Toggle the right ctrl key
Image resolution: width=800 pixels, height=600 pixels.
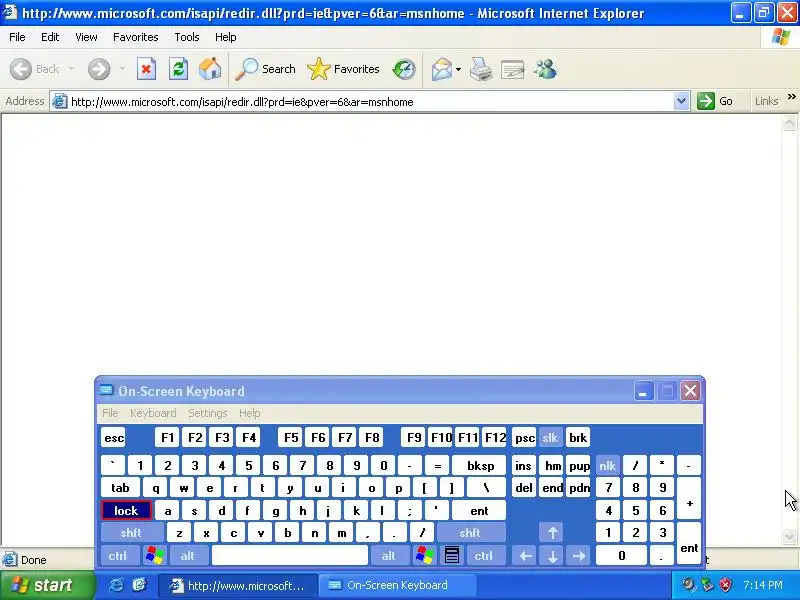point(484,555)
